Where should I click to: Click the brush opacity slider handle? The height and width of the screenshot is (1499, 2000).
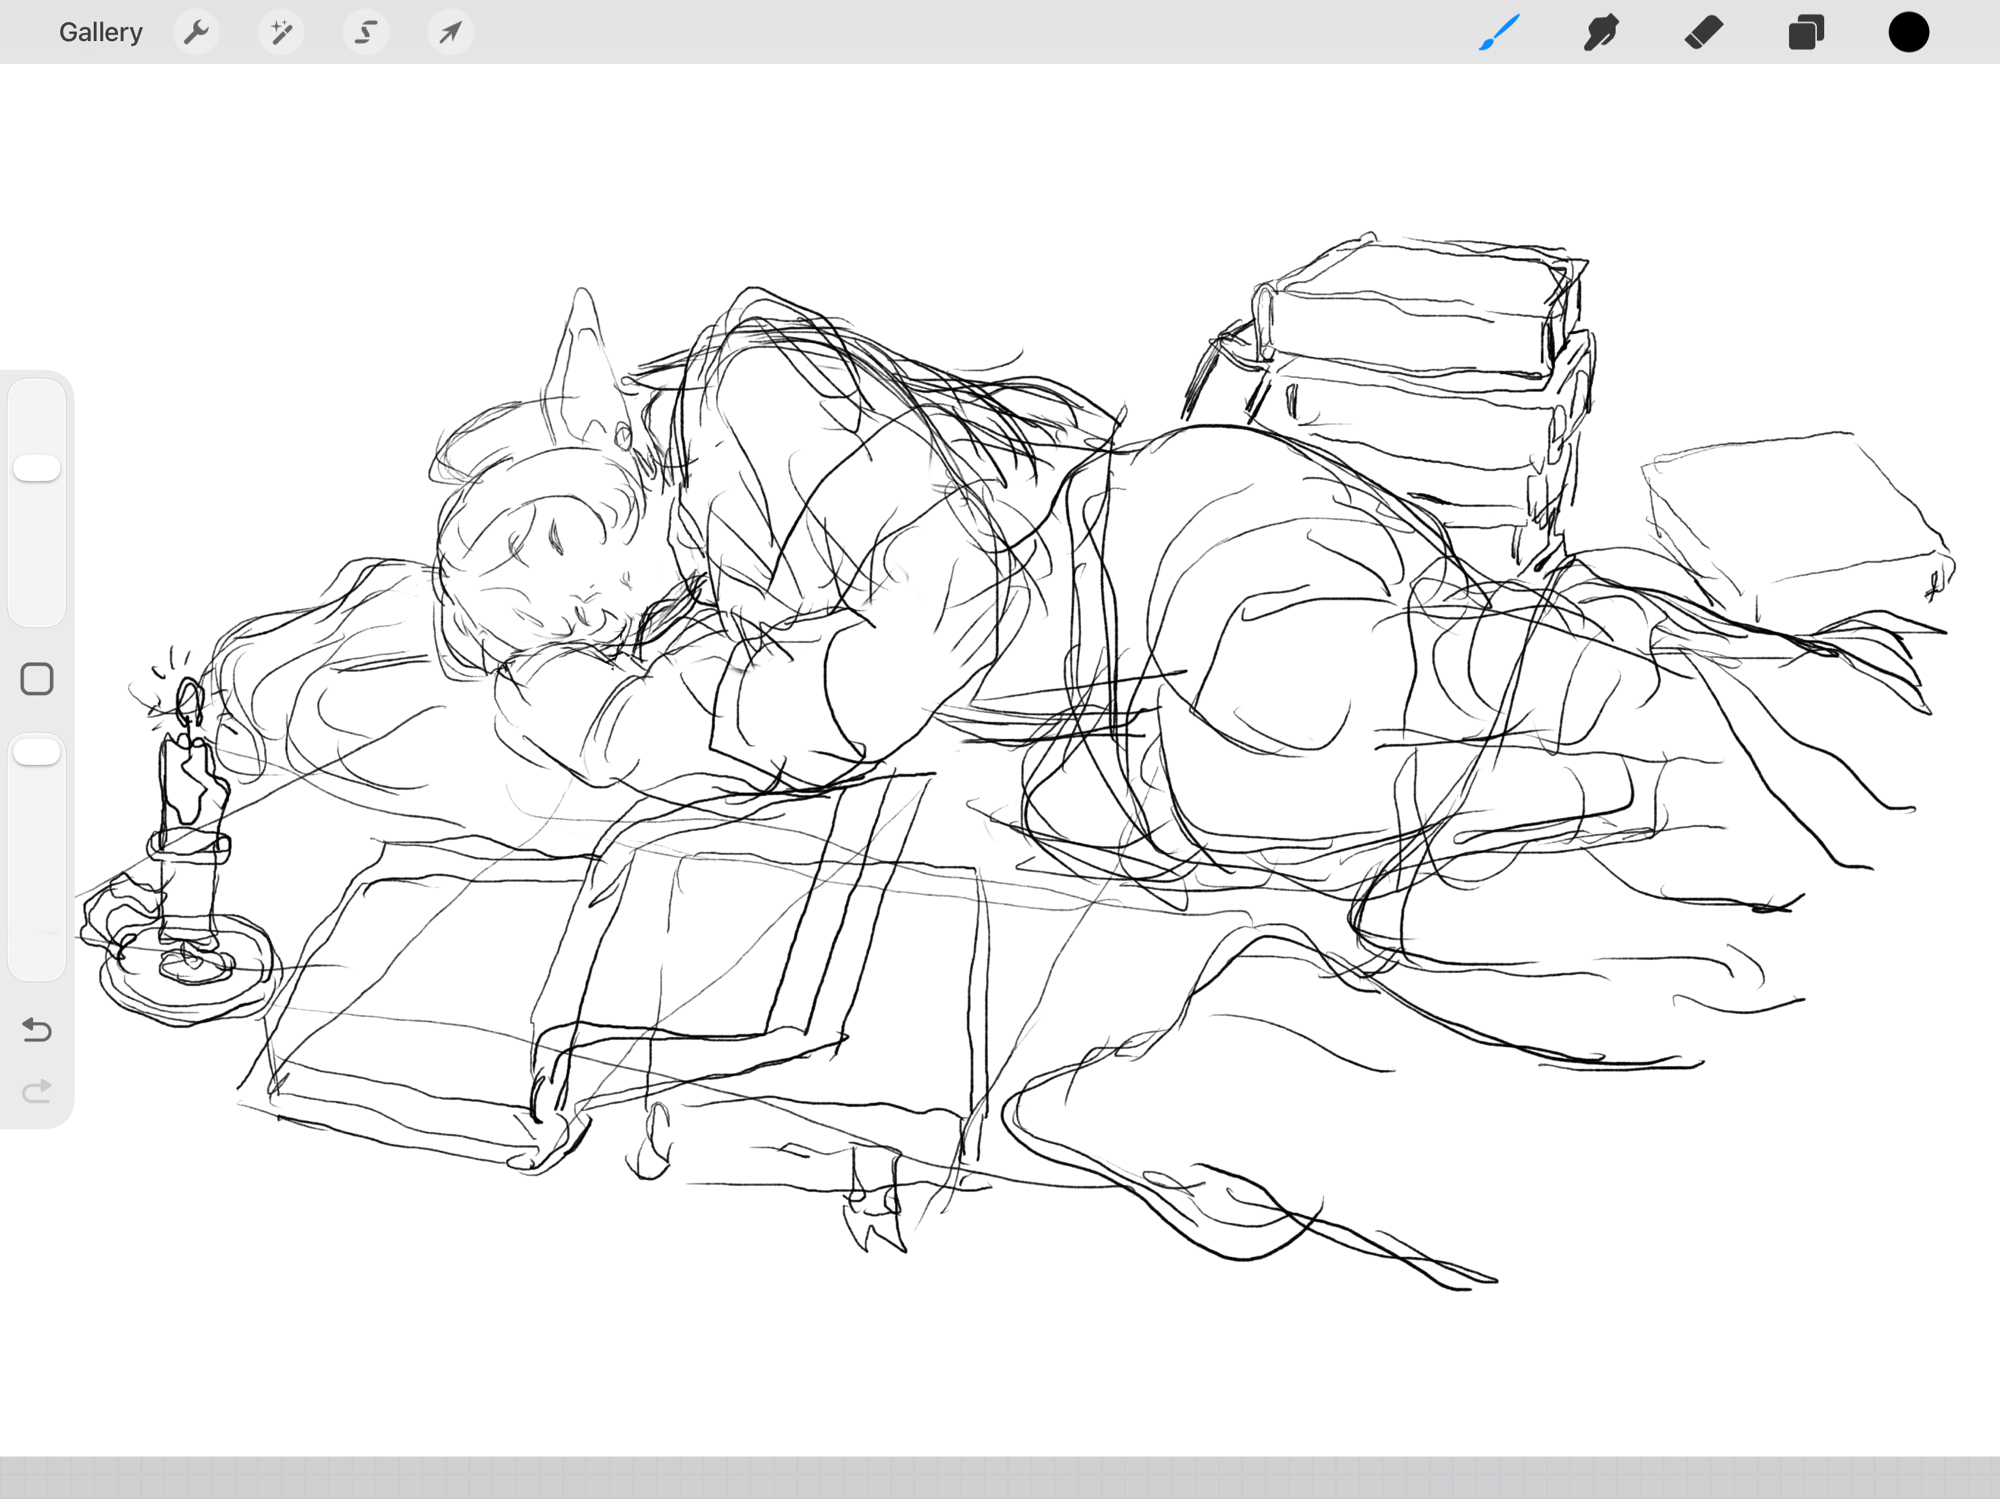pos(37,752)
